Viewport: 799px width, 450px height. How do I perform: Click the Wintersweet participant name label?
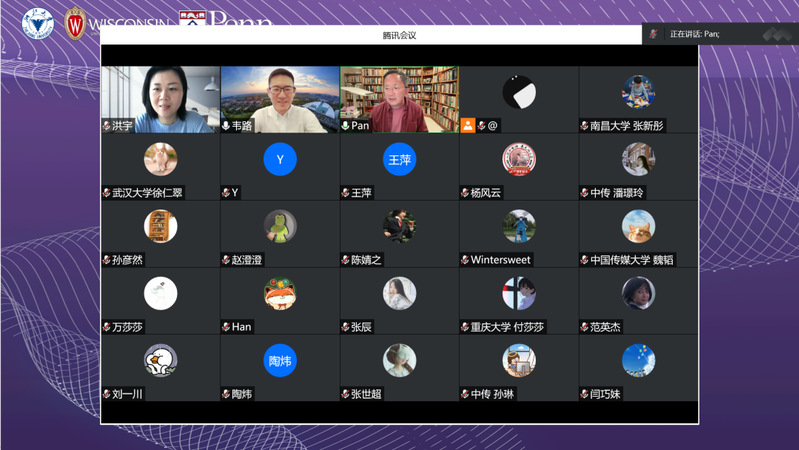[501, 260]
